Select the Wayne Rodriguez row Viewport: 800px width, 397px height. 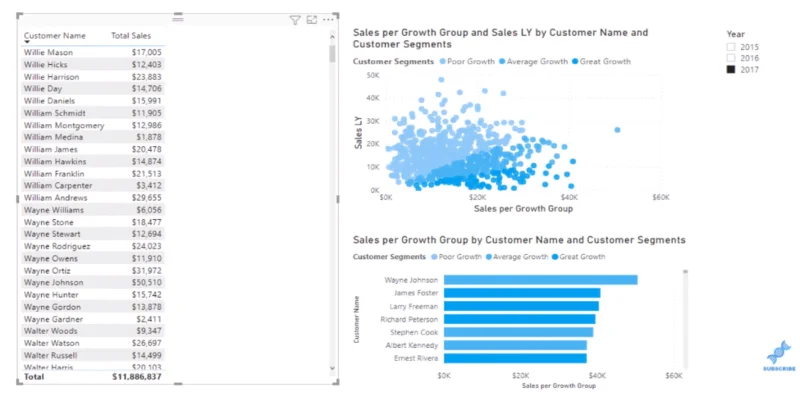(x=93, y=246)
